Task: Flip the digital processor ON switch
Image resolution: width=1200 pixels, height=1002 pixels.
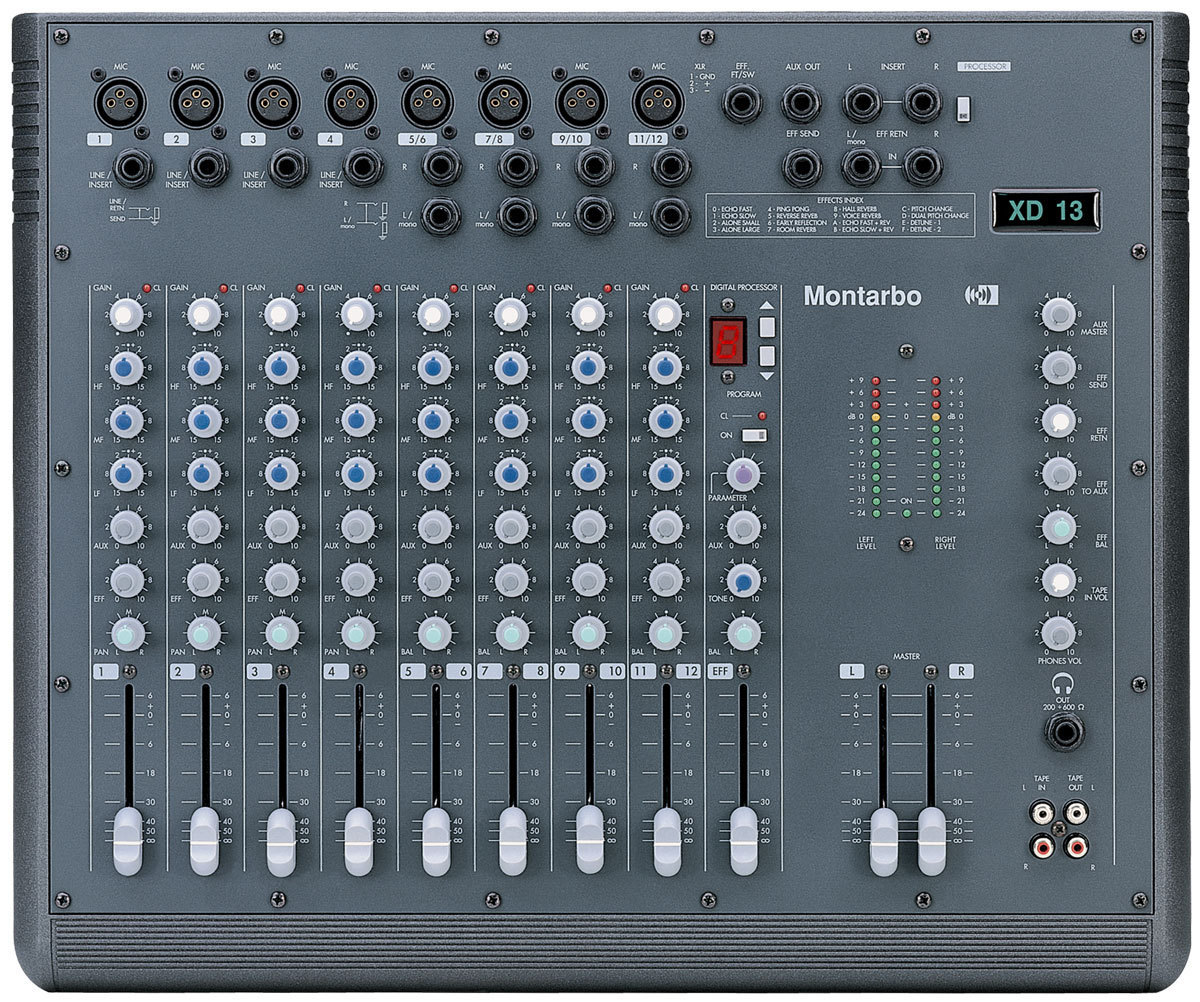Action: click(756, 436)
